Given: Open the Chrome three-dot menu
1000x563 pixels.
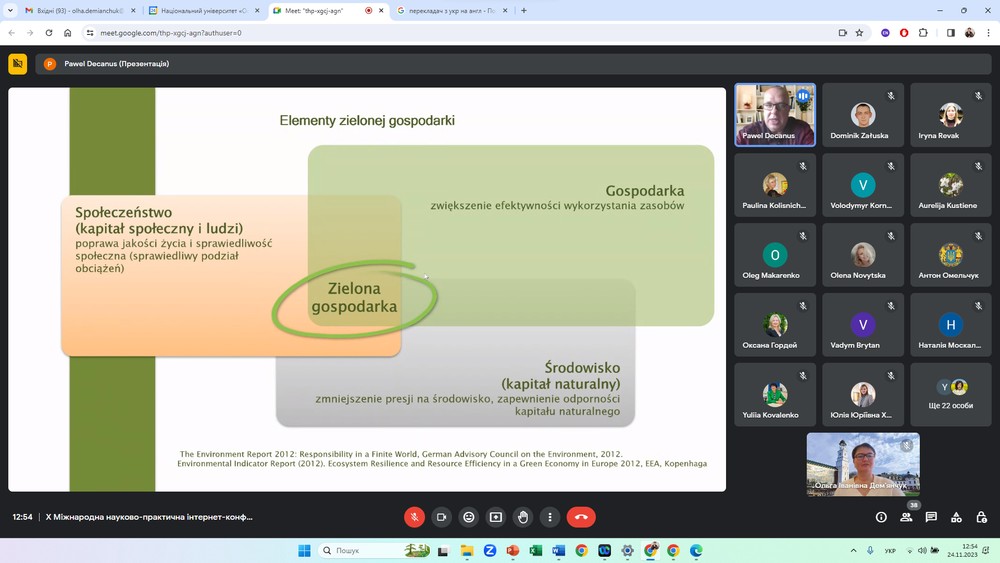Looking at the screenshot, I should 988,33.
